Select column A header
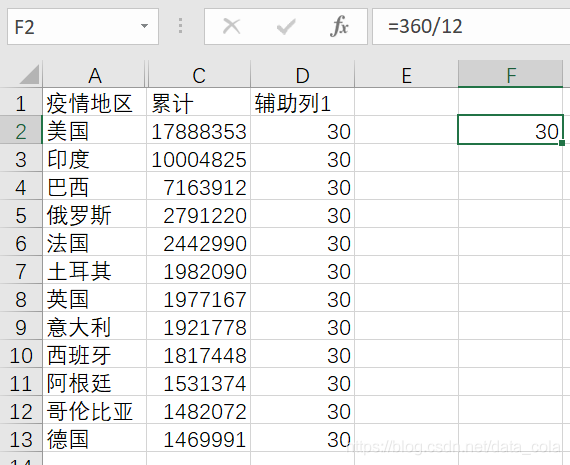570x465 pixels. (x=95, y=75)
